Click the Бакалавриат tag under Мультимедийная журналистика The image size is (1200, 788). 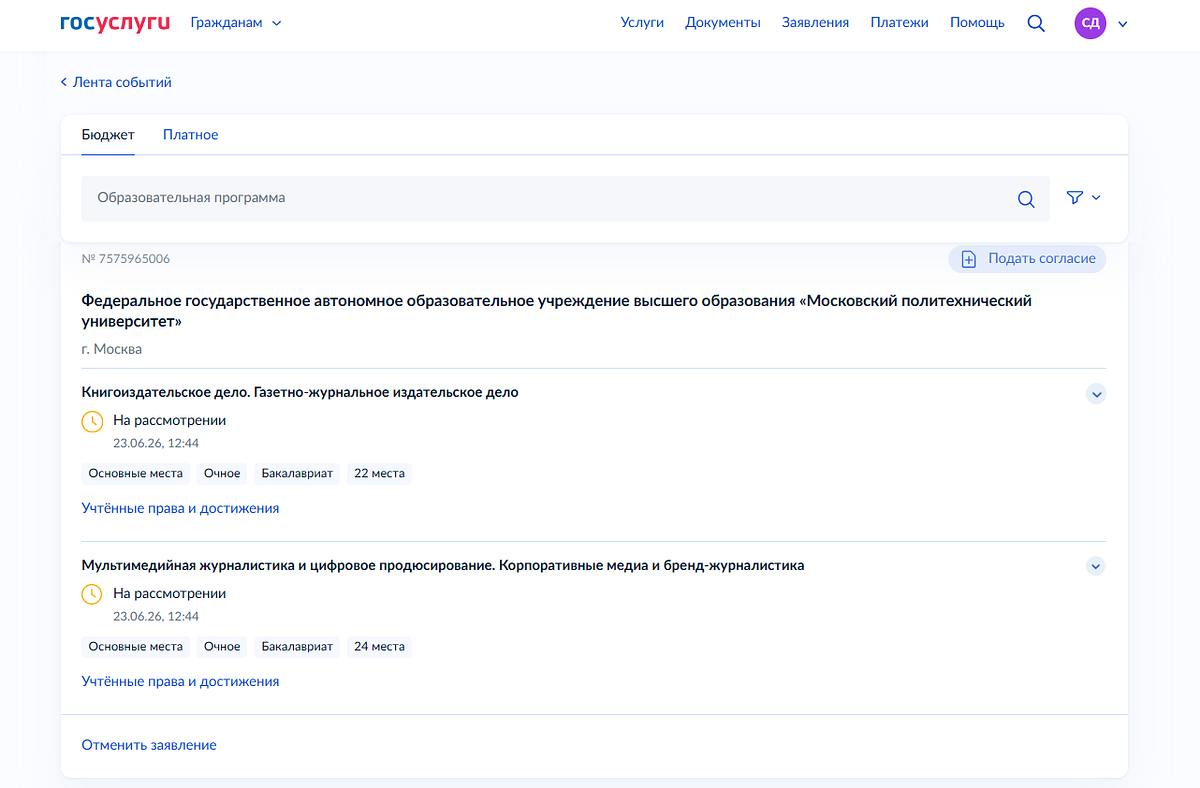pyautogui.click(x=297, y=647)
